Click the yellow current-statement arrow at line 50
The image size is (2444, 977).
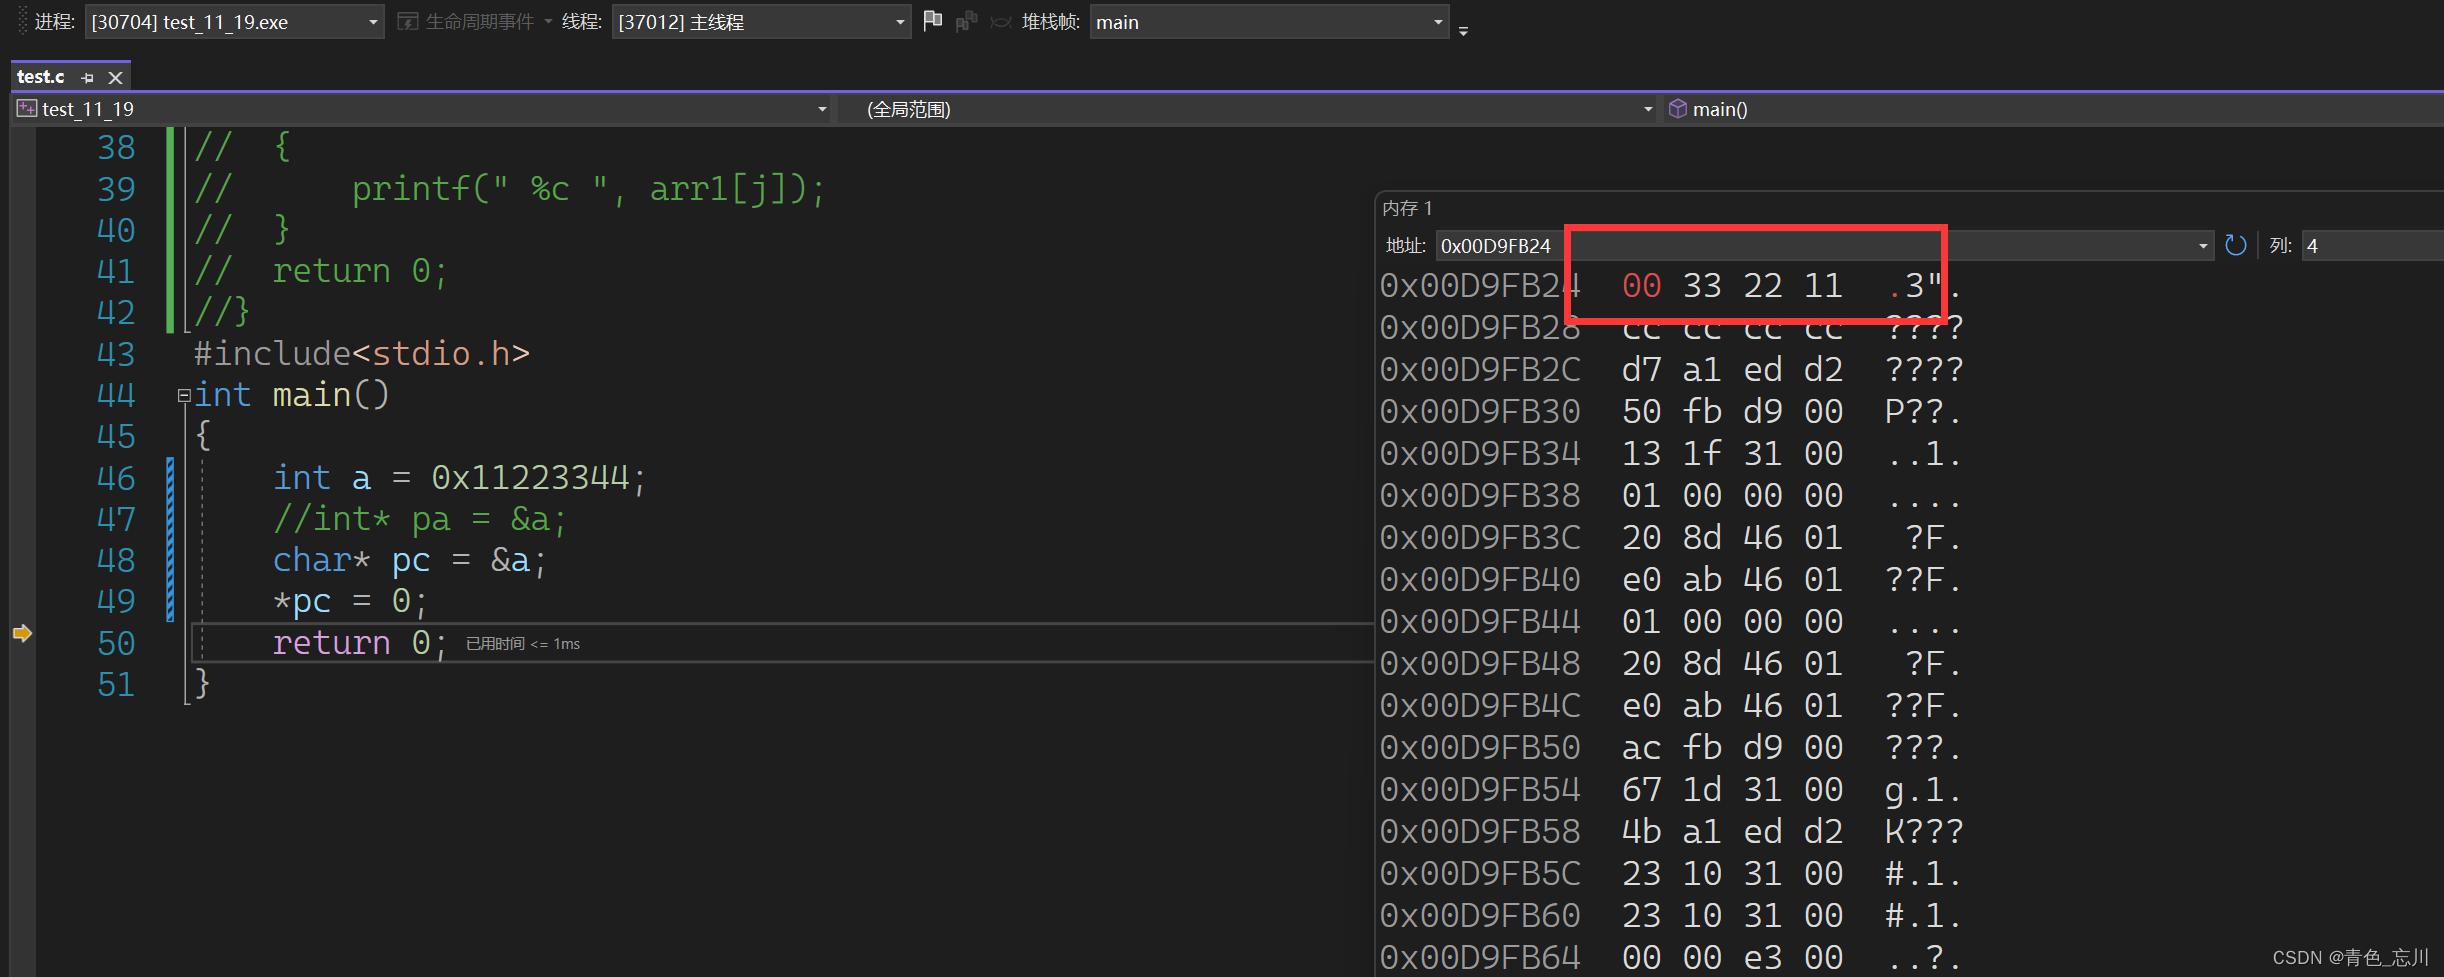pos(22,633)
